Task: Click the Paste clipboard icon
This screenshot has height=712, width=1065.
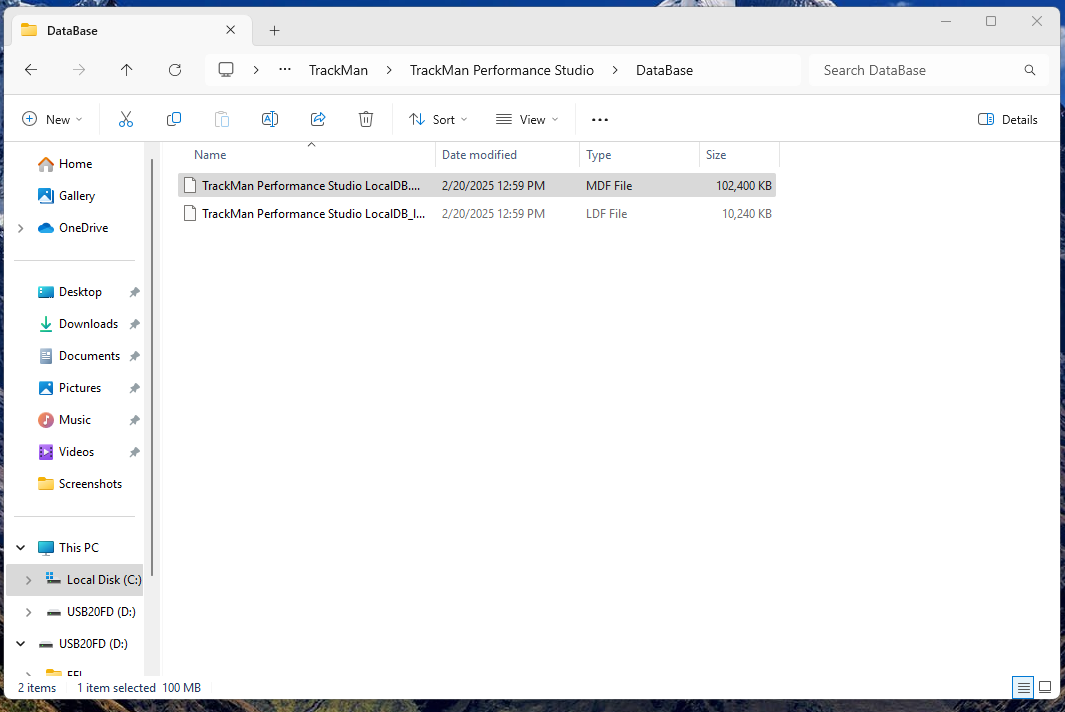Action: click(222, 120)
